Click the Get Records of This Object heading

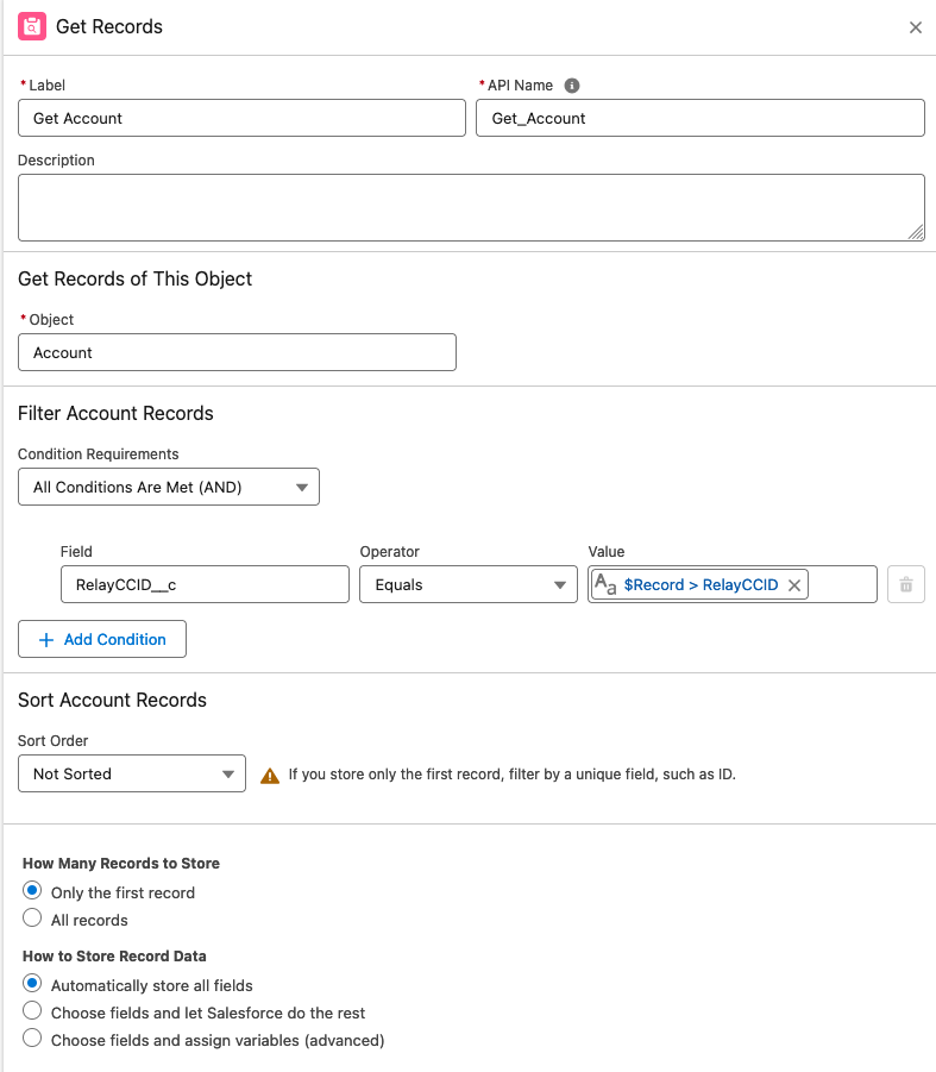[x=135, y=279]
